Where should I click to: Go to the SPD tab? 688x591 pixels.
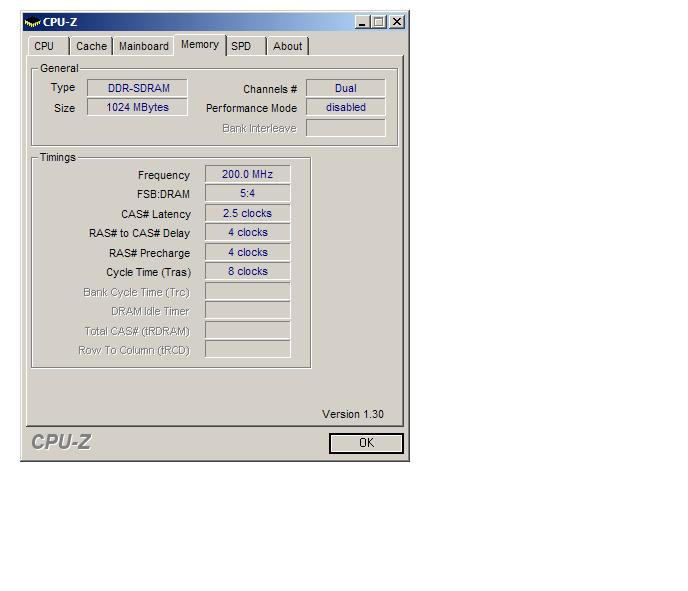pos(246,46)
